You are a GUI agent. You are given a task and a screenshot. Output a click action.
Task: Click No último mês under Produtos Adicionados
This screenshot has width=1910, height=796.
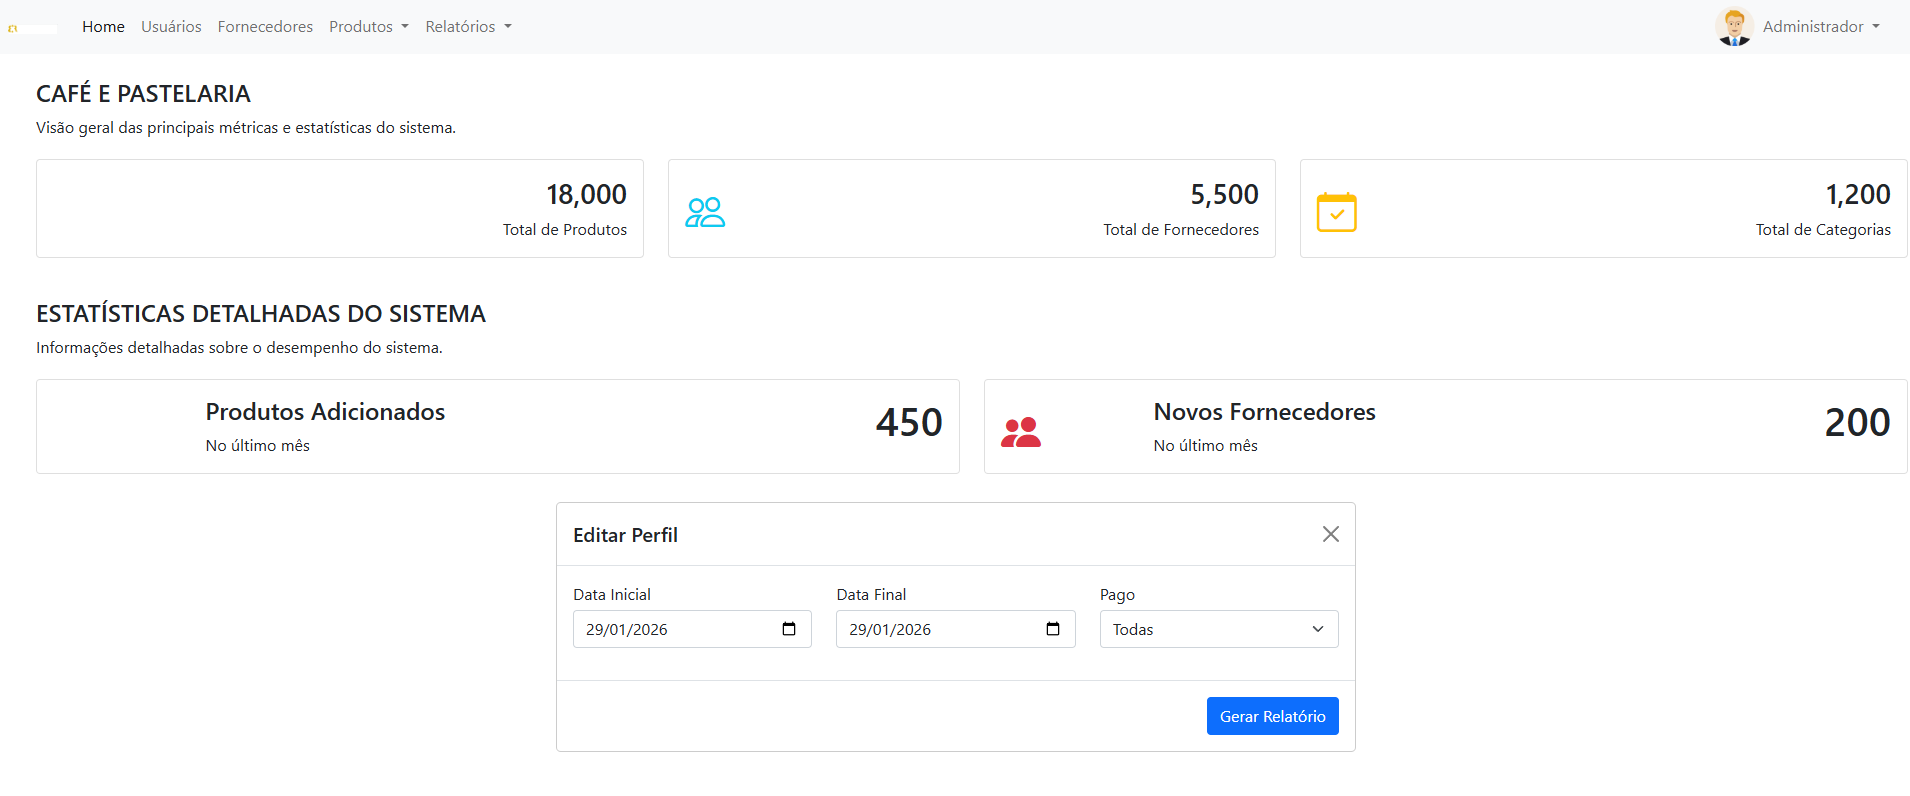(x=257, y=446)
